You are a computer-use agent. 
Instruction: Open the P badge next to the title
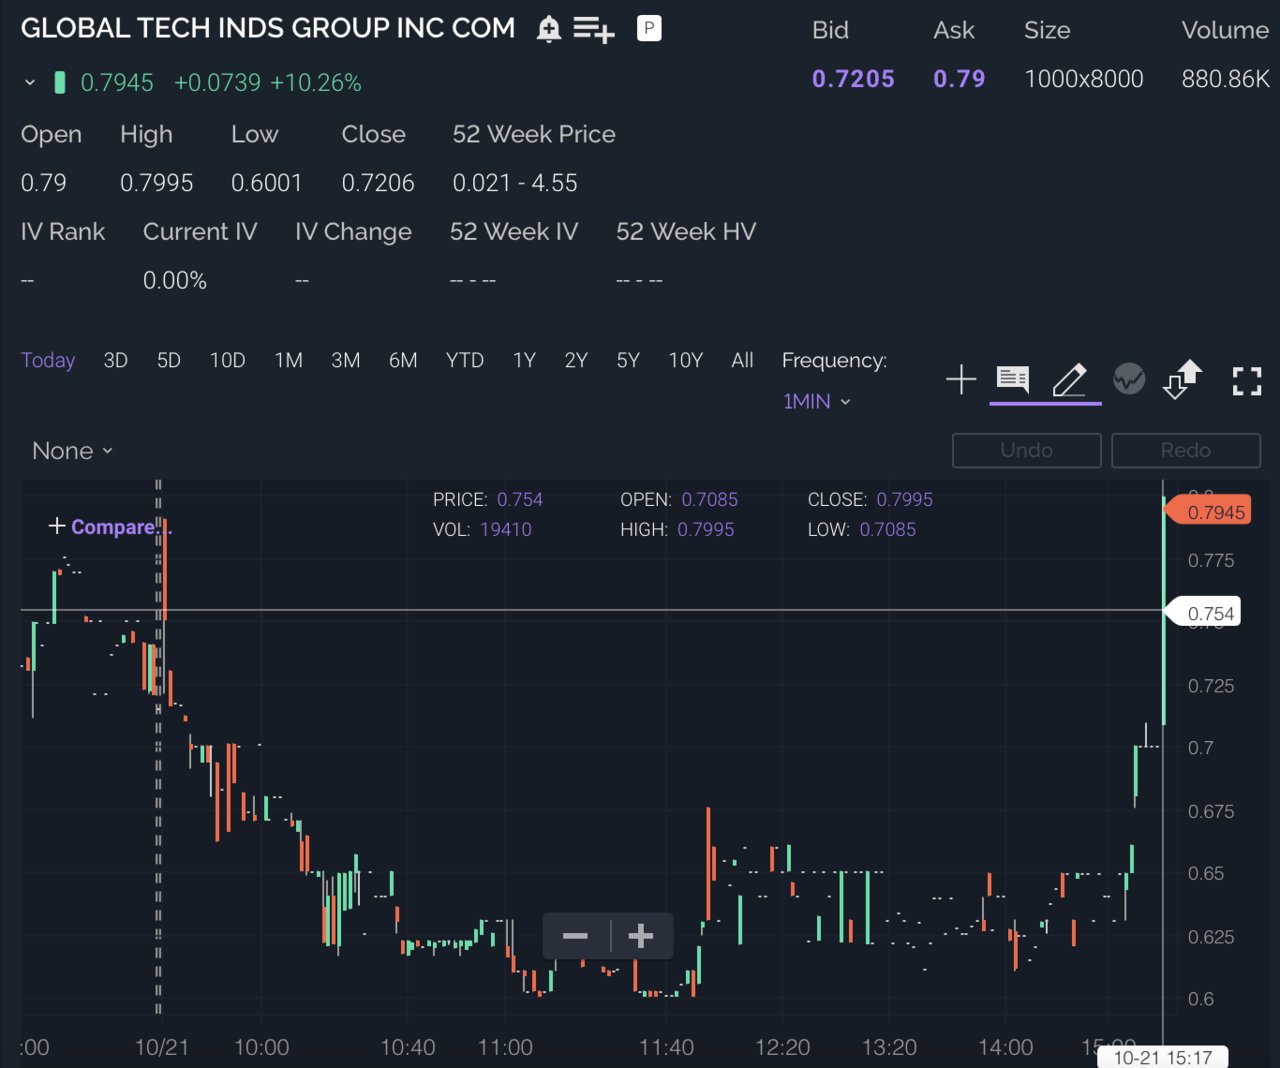[649, 29]
